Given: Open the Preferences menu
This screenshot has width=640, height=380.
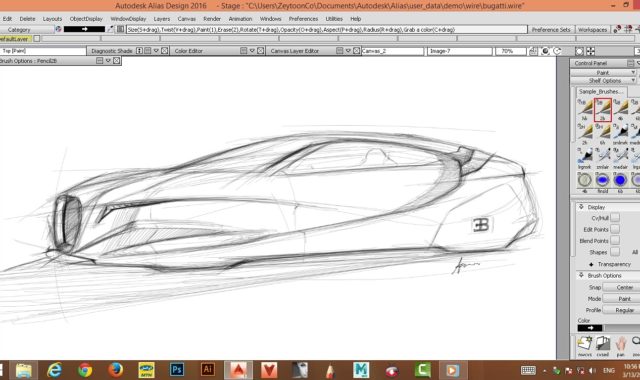Looking at the screenshot, I should coord(303,19).
